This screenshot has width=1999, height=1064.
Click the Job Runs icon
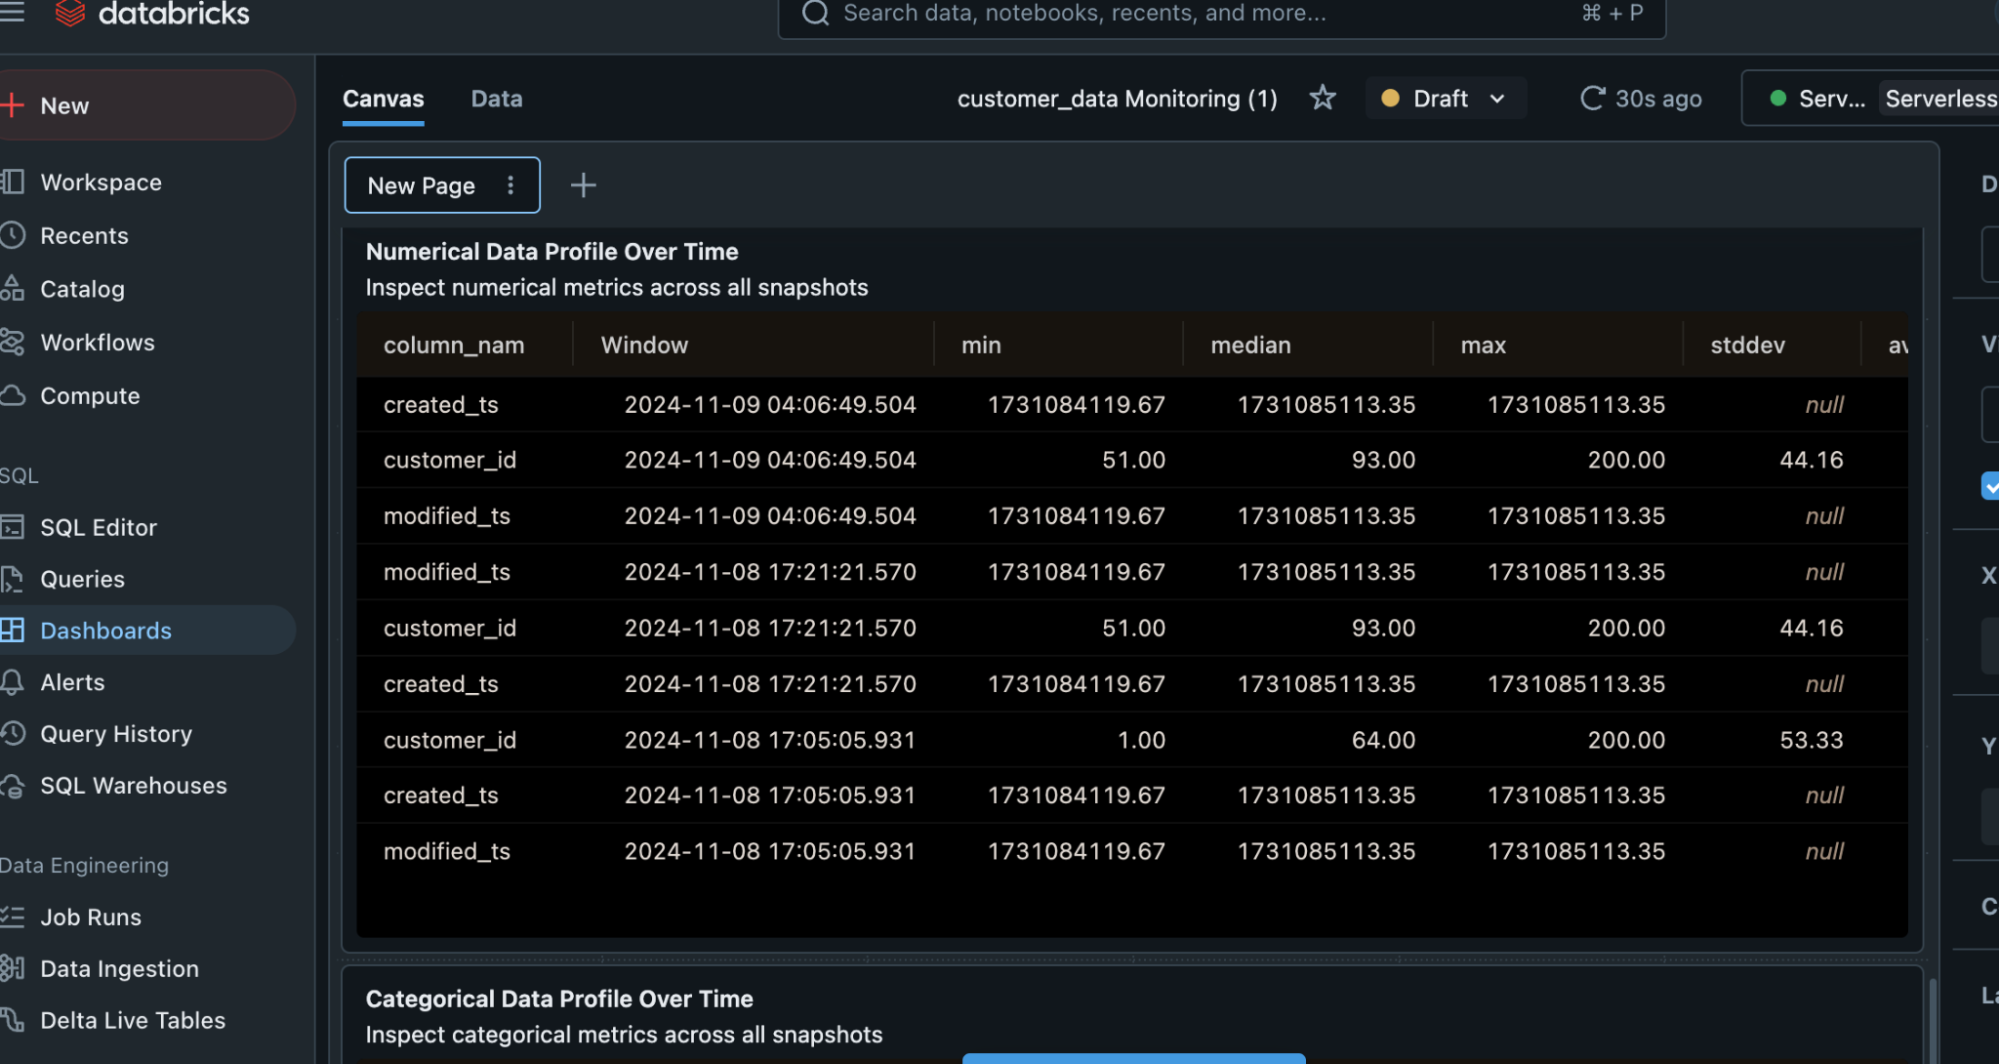pyautogui.click(x=12, y=916)
